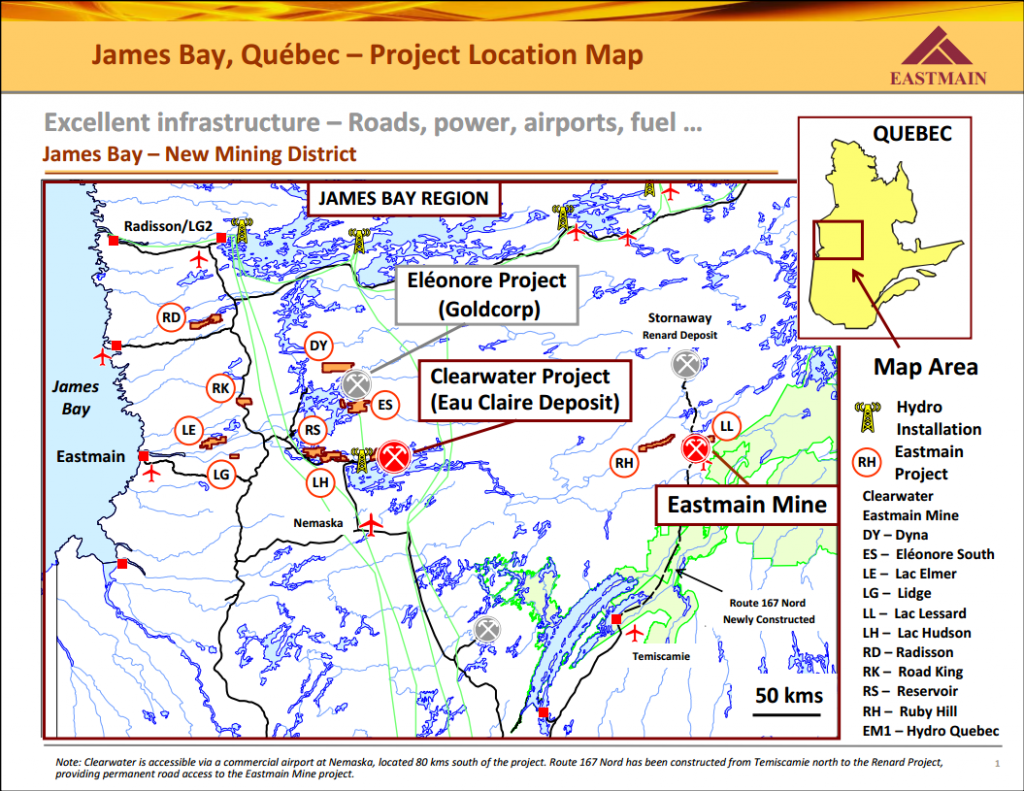Click the DY Dyna project marker on map
The width and height of the screenshot is (1024, 791).
click(319, 347)
